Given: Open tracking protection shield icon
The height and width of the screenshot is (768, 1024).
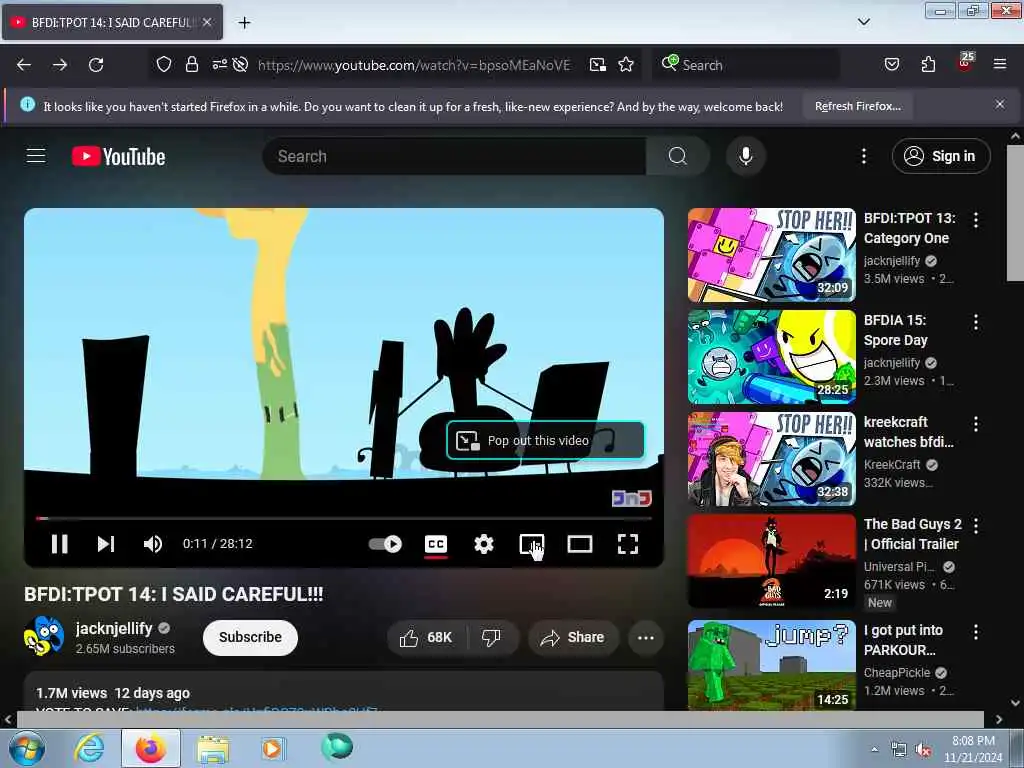Looking at the screenshot, I should pos(164,64).
